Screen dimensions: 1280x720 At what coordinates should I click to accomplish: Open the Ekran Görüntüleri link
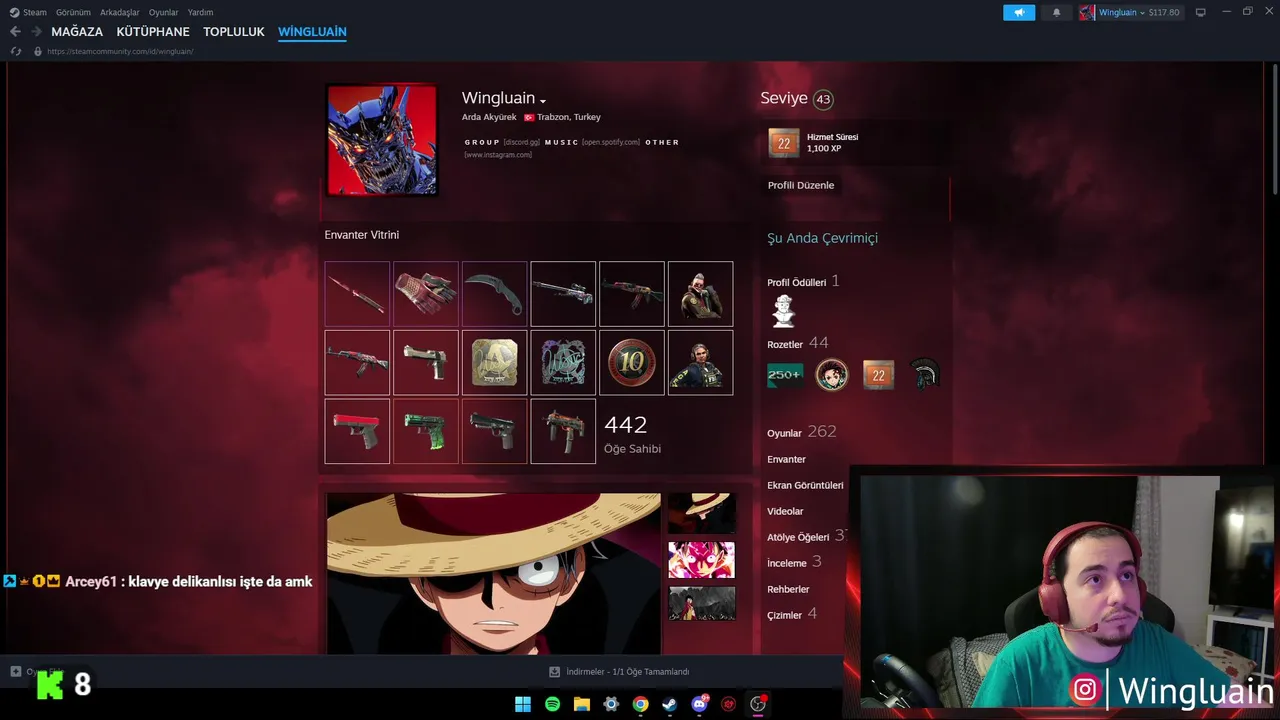coord(805,485)
